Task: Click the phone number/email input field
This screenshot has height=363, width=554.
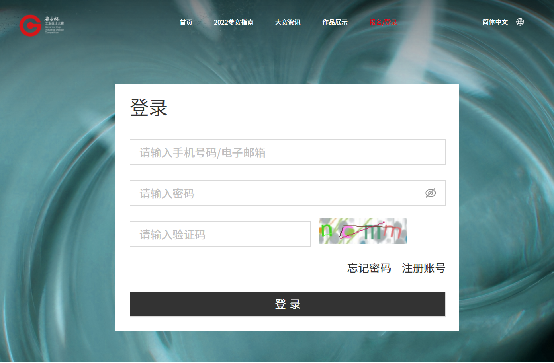Action: point(288,152)
